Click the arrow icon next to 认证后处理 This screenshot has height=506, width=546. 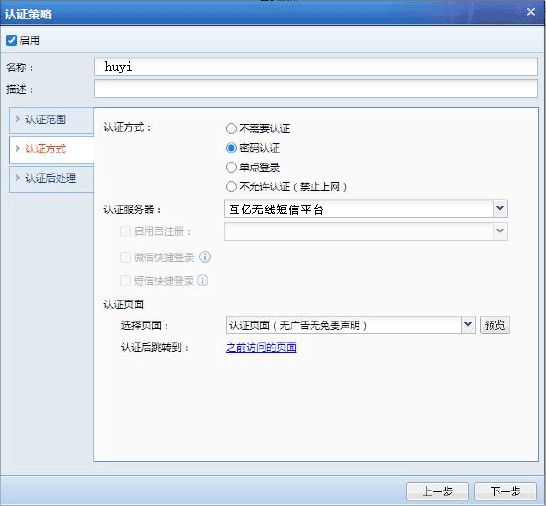(18, 178)
